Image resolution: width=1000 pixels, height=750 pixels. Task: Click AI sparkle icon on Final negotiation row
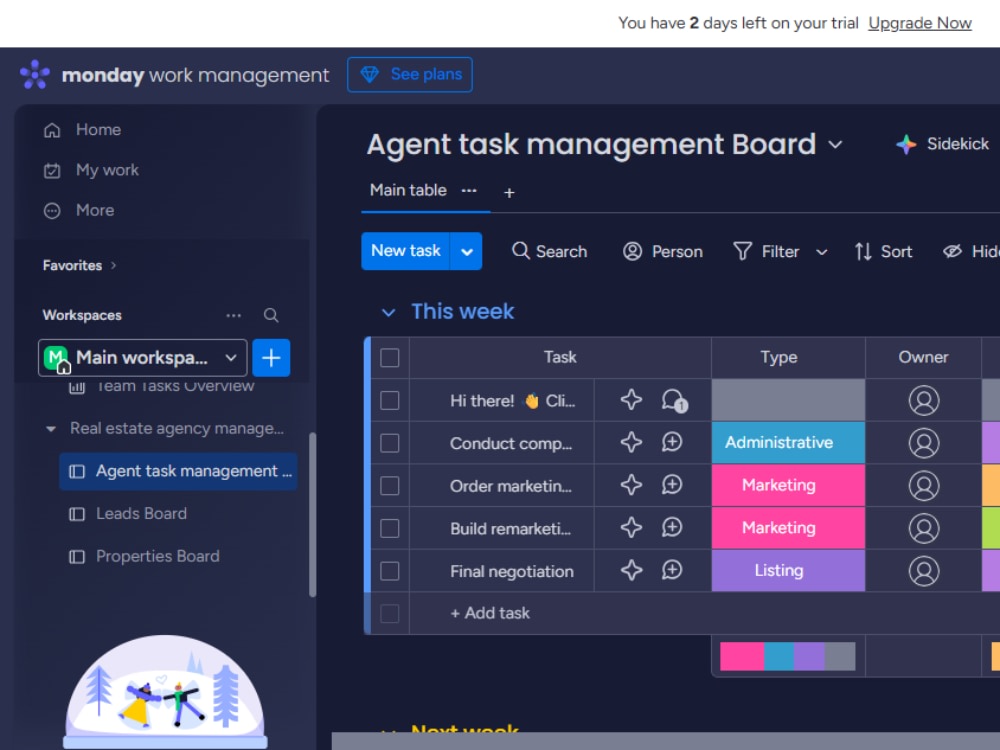click(631, 570)
